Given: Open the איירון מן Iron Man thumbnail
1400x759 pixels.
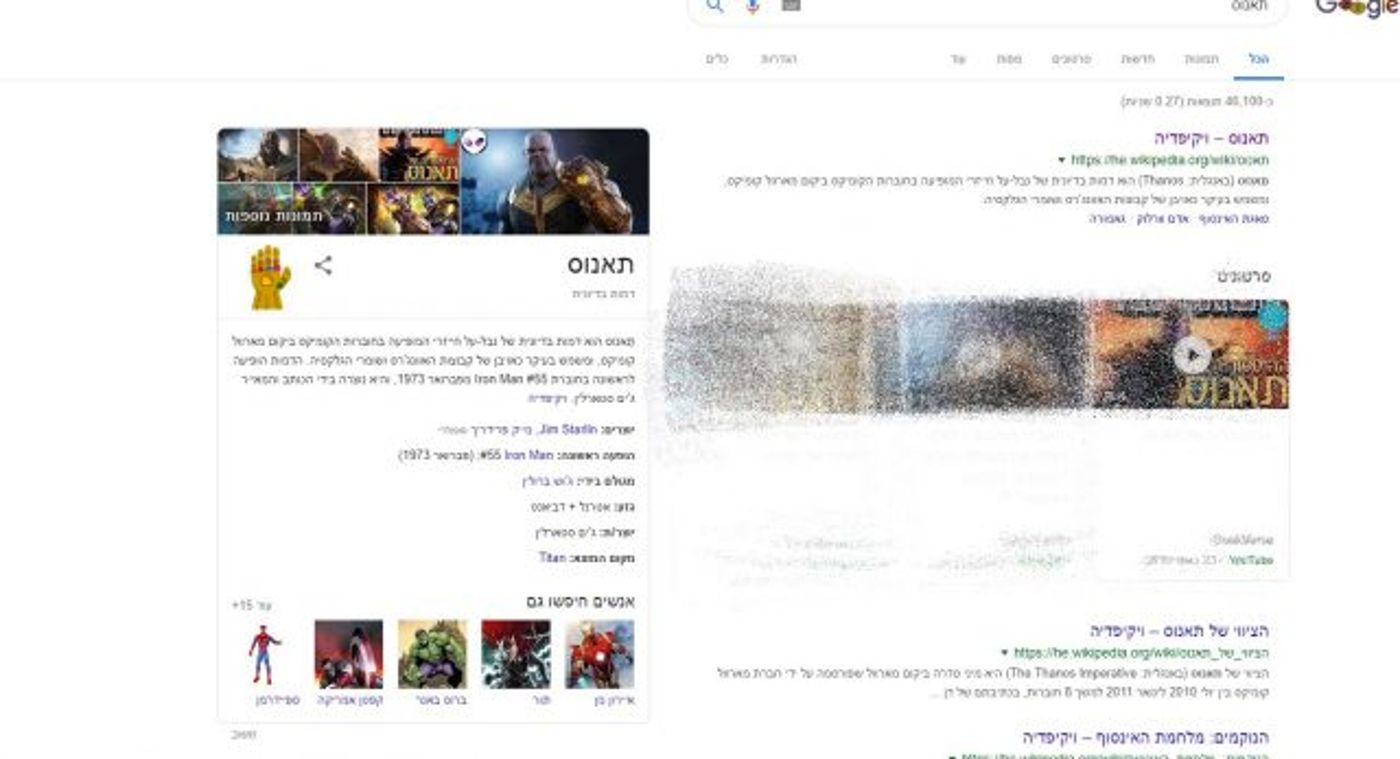Looking at the screenshot, I should [599, 654].
